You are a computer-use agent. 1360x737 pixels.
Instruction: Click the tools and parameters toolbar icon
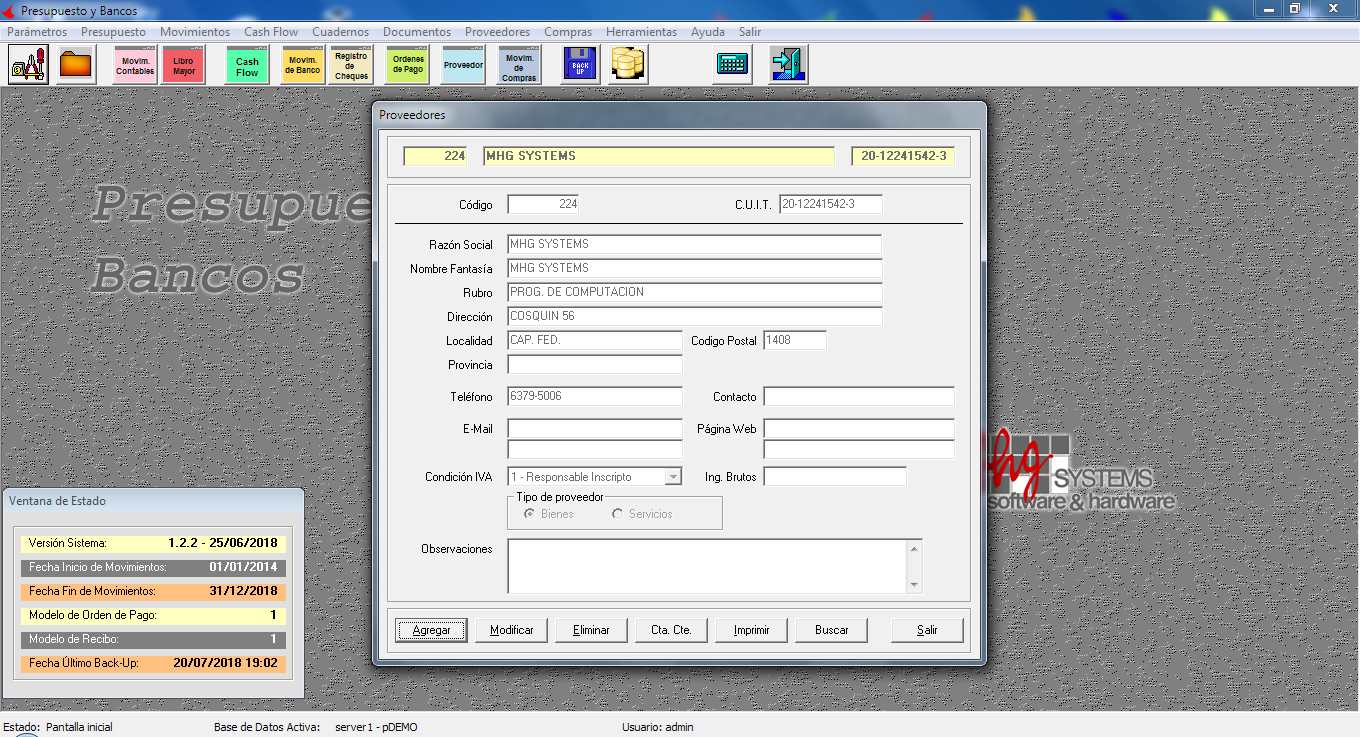[29, 65]
